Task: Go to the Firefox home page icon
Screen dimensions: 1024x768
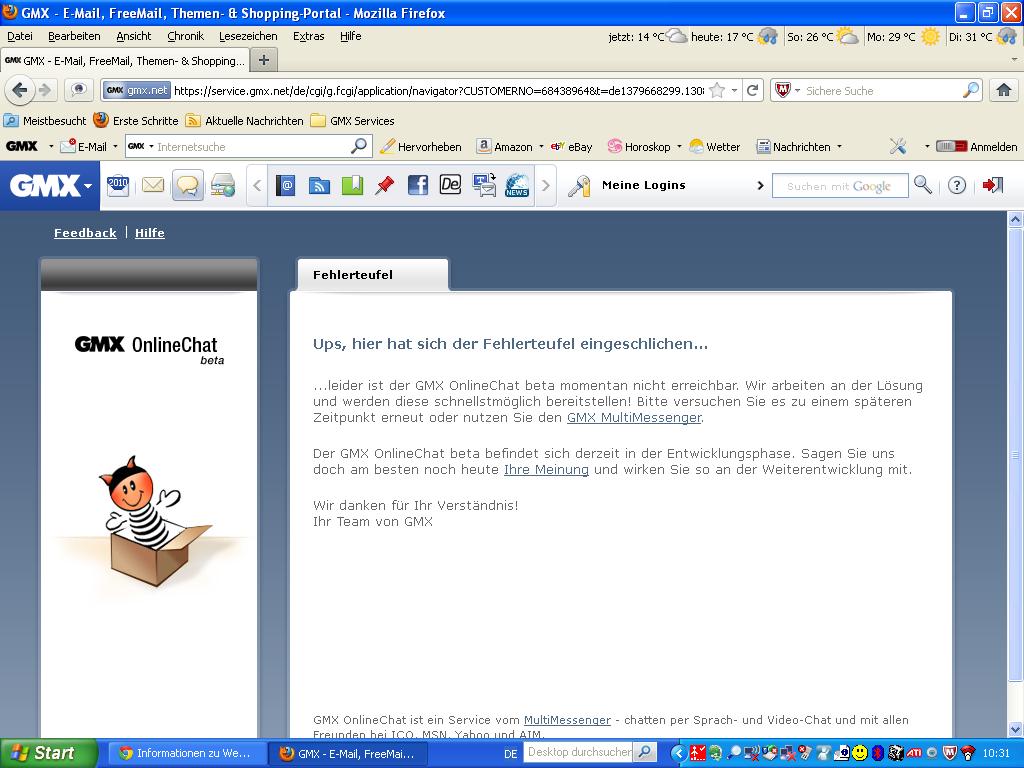Action: point(1004,90)
